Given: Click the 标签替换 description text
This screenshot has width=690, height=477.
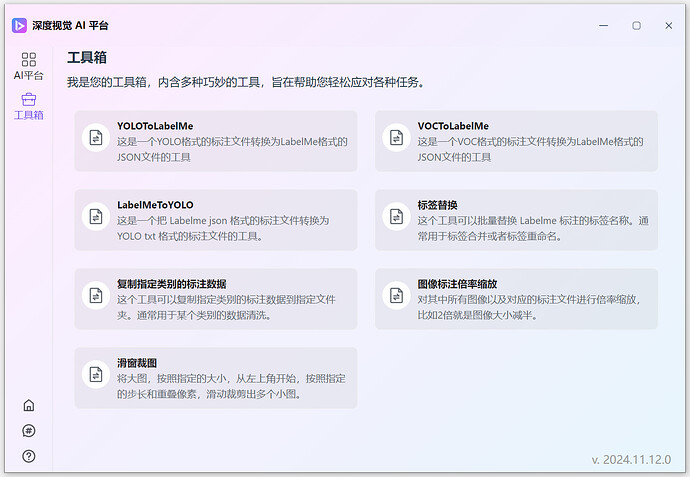Looking at the screenshot, I should pos(533,228).
